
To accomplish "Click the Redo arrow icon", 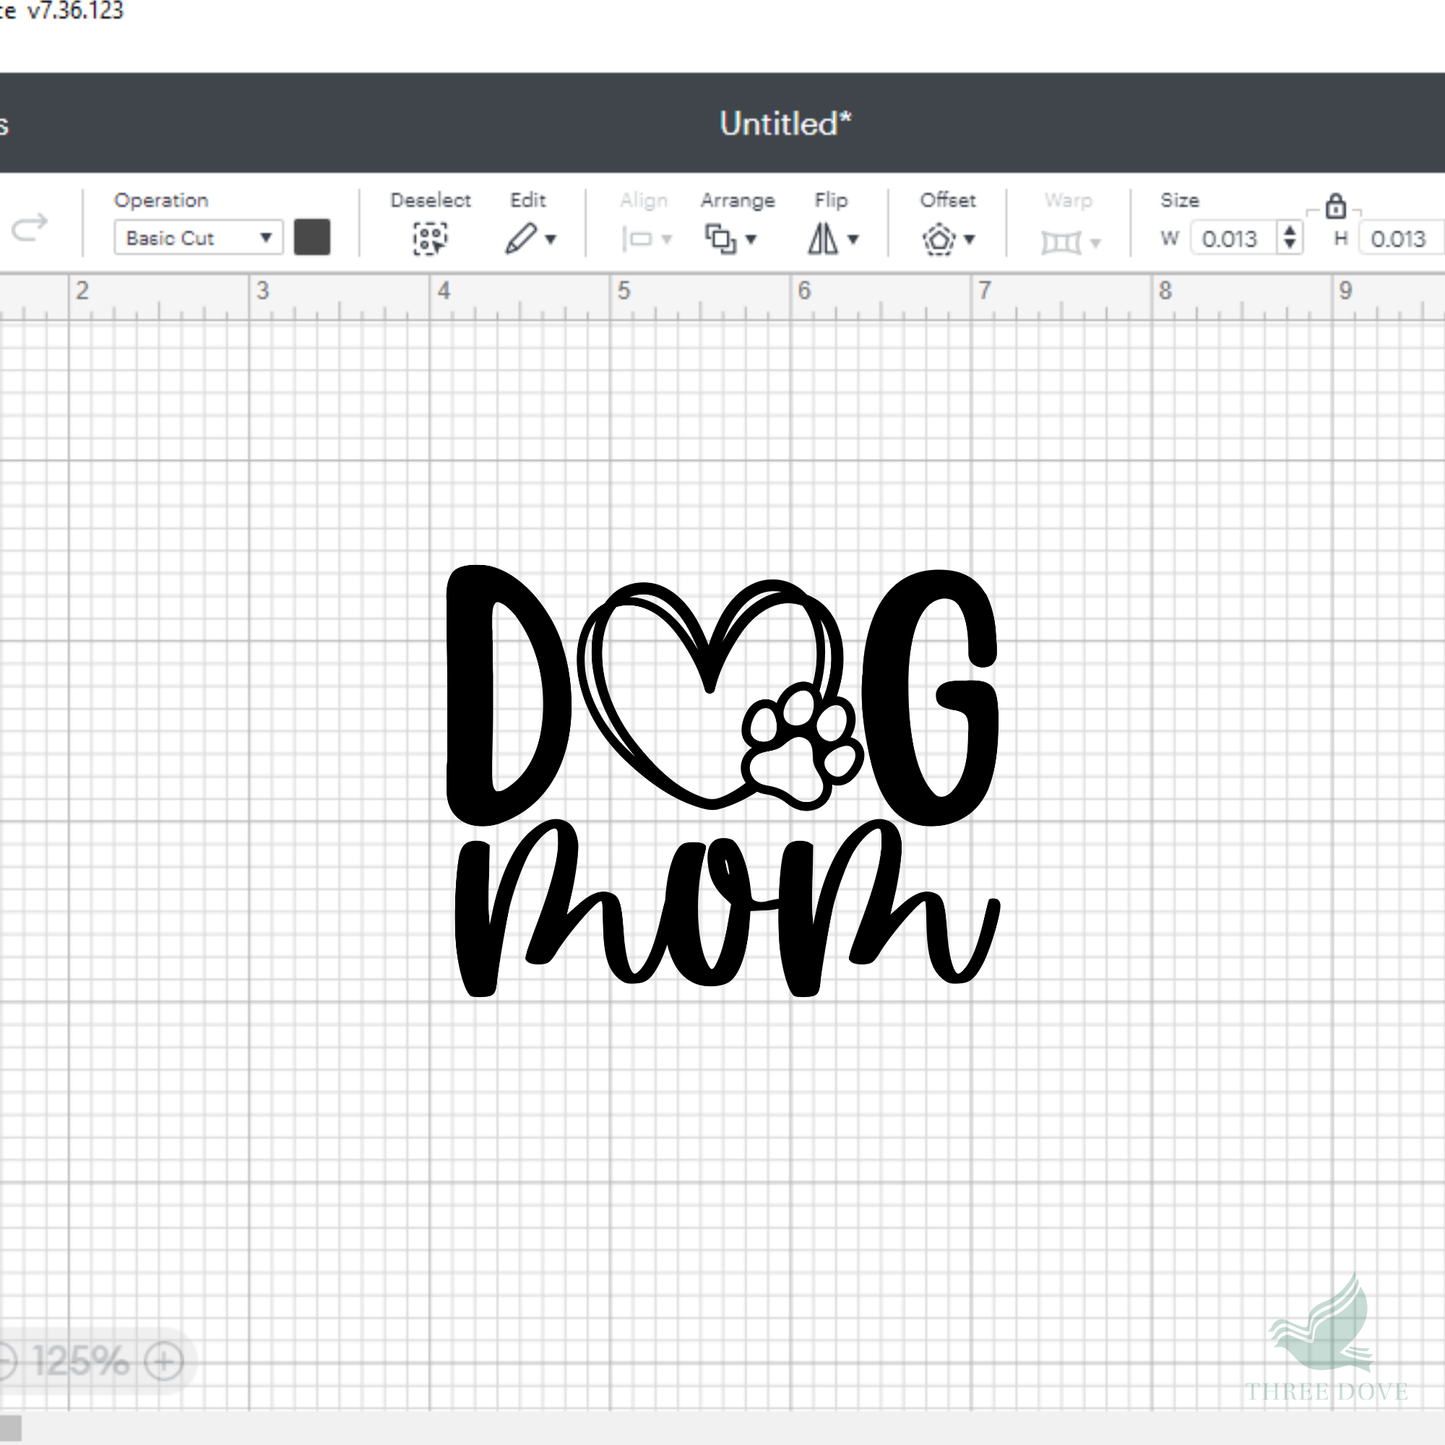I will tap(29, 228).
